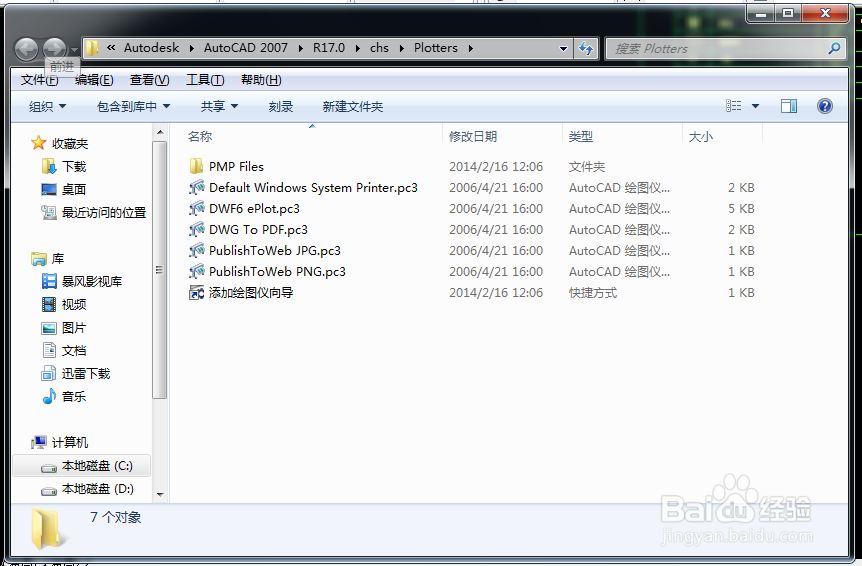Toggle the preview pane button
This screenshot has height=566, width=862.
pos(789,106)
